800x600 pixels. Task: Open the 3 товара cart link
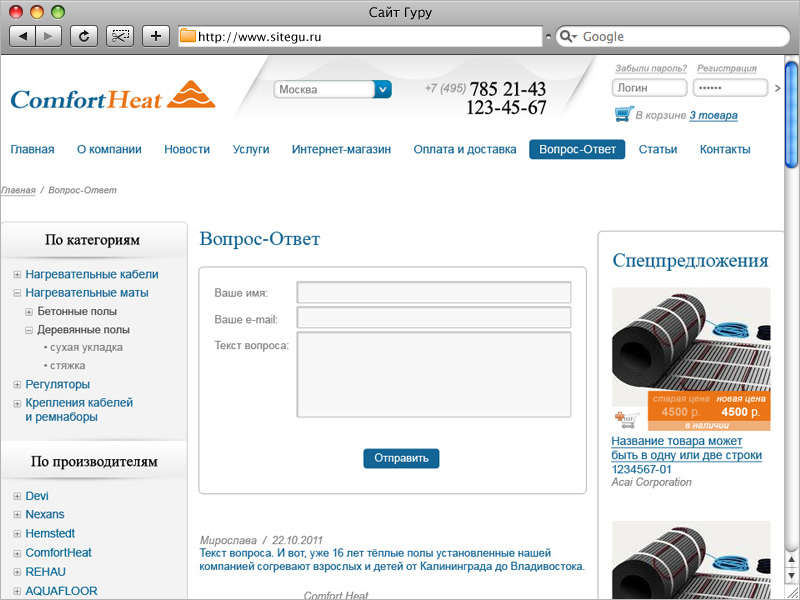tap(713, 116)
